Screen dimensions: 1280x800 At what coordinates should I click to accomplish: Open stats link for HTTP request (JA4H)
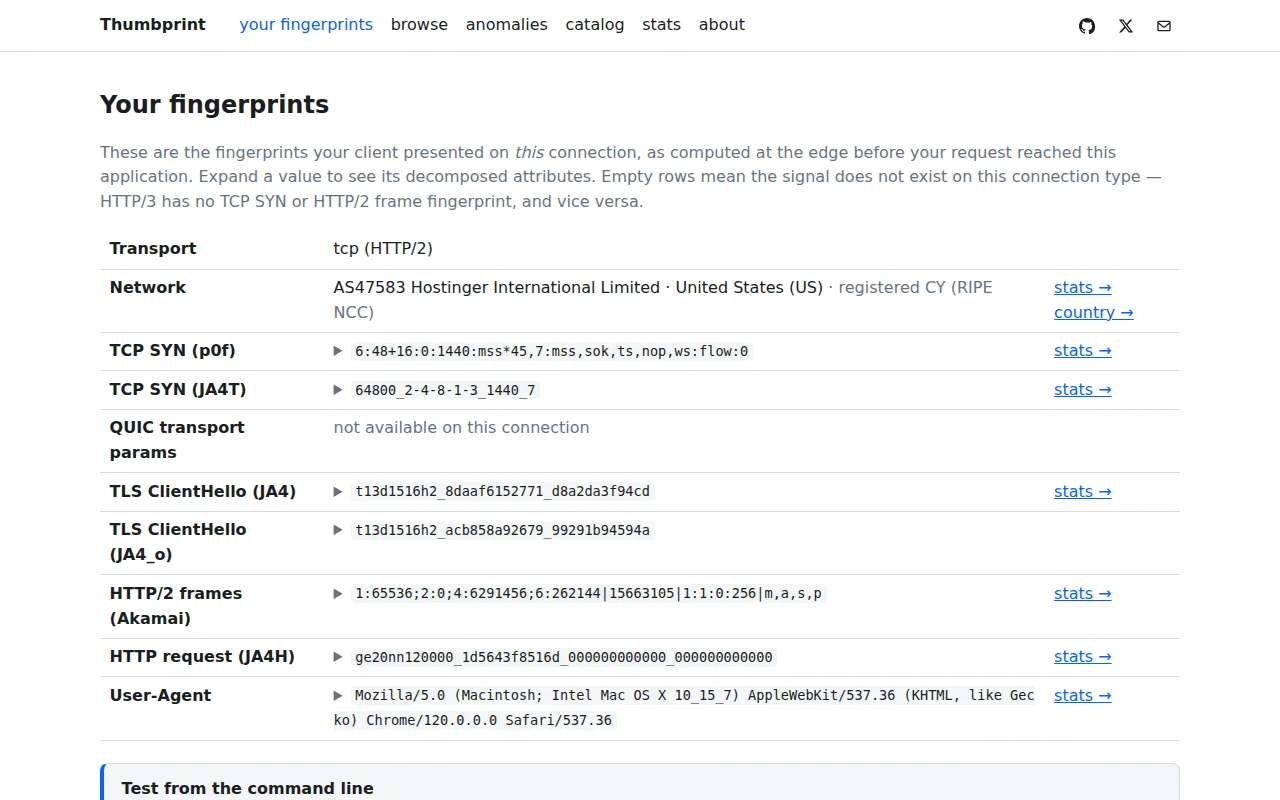1083,656
